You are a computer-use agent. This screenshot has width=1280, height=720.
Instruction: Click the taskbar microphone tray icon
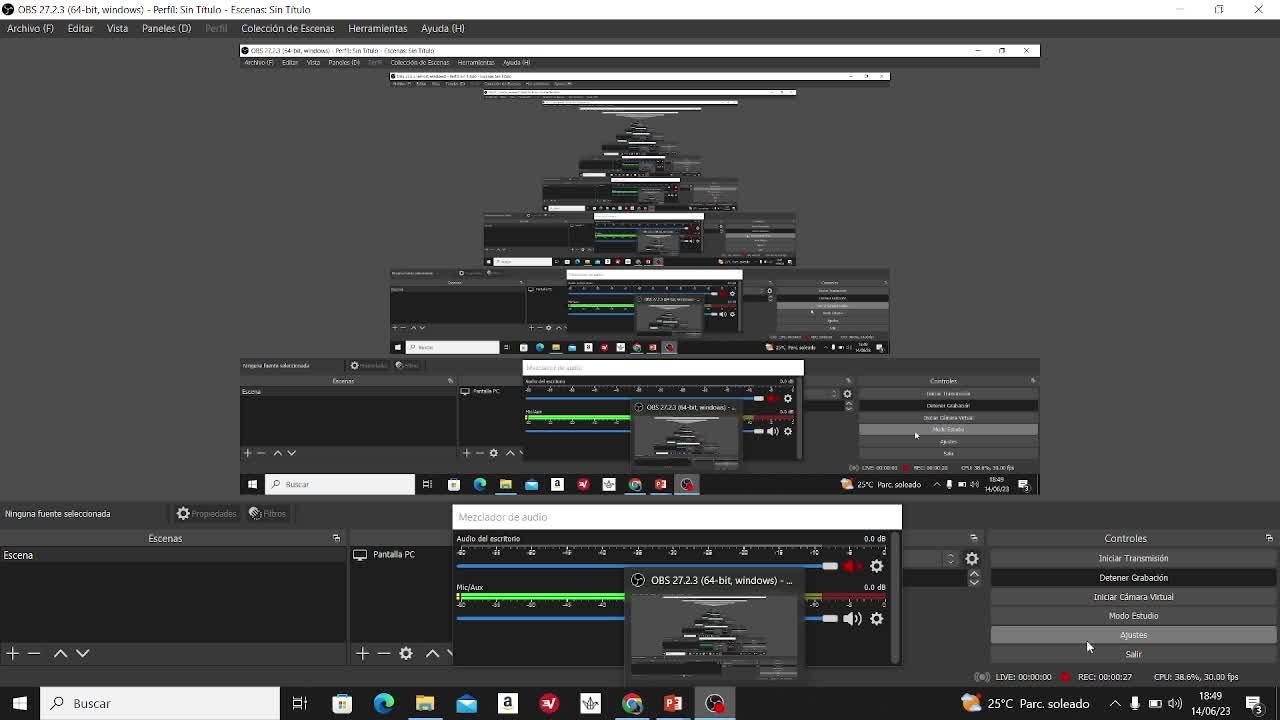(1135, 703)
